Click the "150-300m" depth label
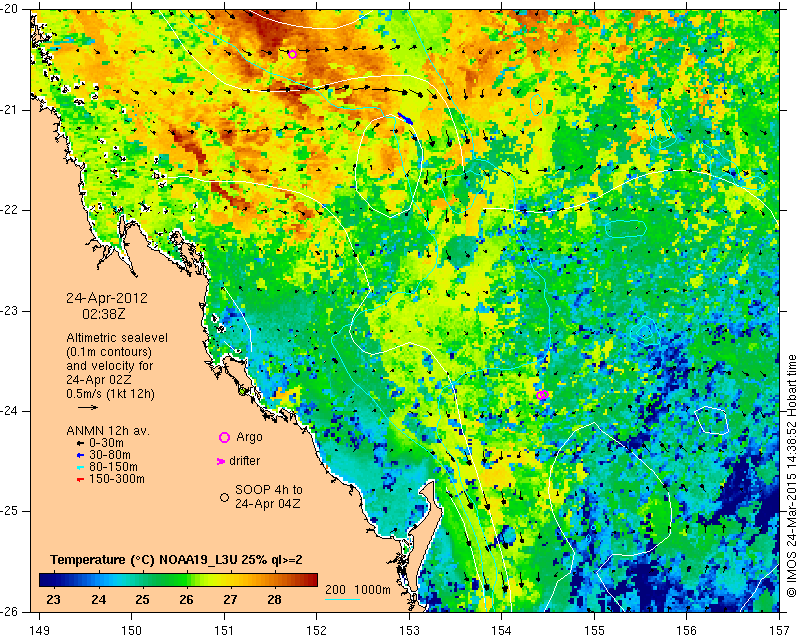Image resolution: width=800 pixels, height=640 pixels. pyautogui.click(x=117, y=479)
